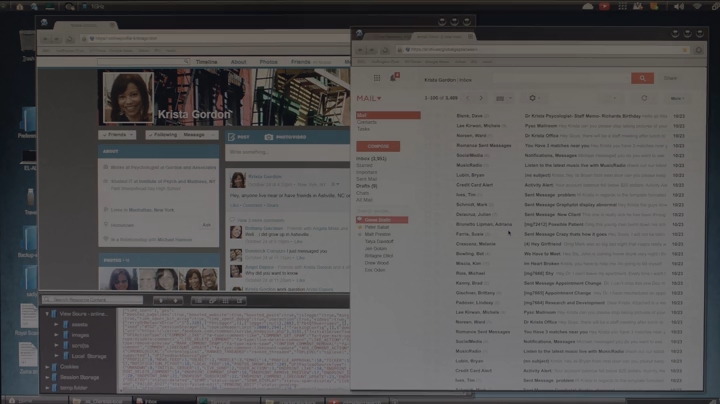Screen dimensions: 720x404
Task: Click the Following button on the profile
Action: [x=163, y=135]
